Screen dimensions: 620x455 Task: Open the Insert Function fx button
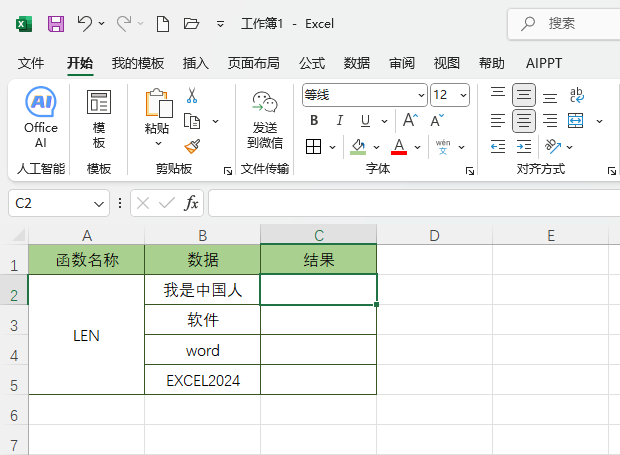point(191,203)
